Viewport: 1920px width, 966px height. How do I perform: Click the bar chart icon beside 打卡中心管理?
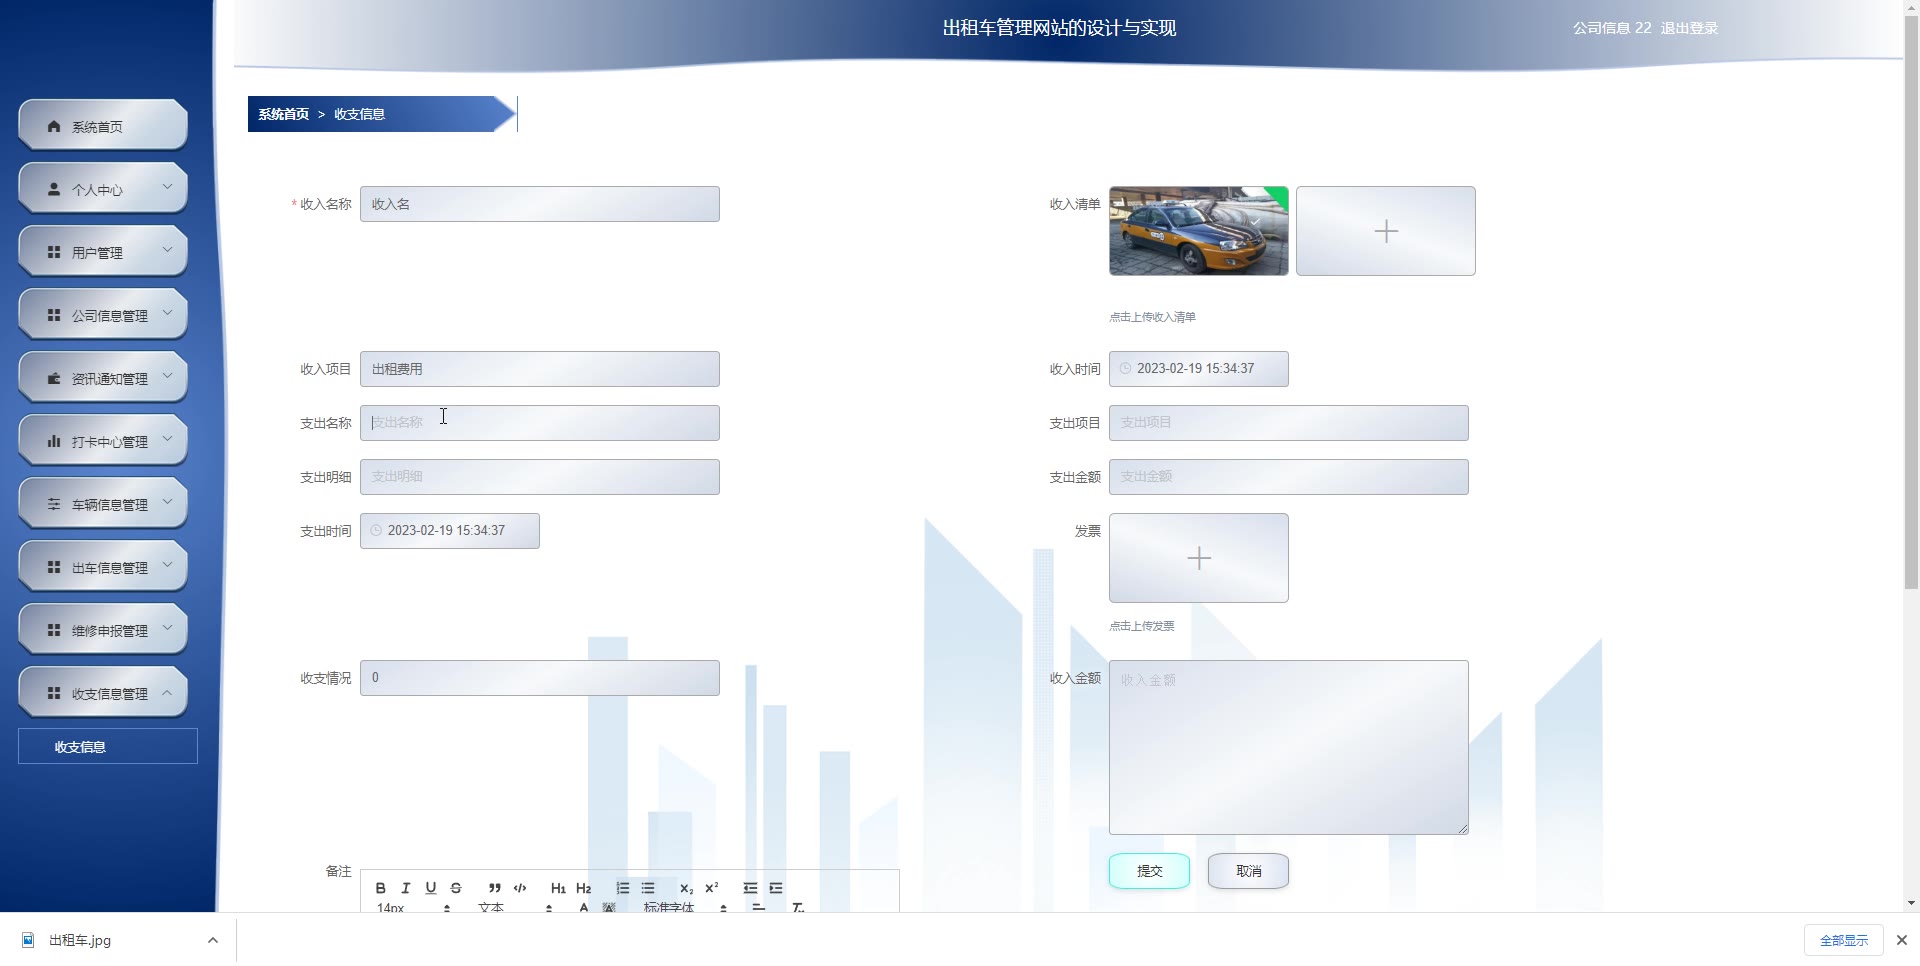coord(54,441)
